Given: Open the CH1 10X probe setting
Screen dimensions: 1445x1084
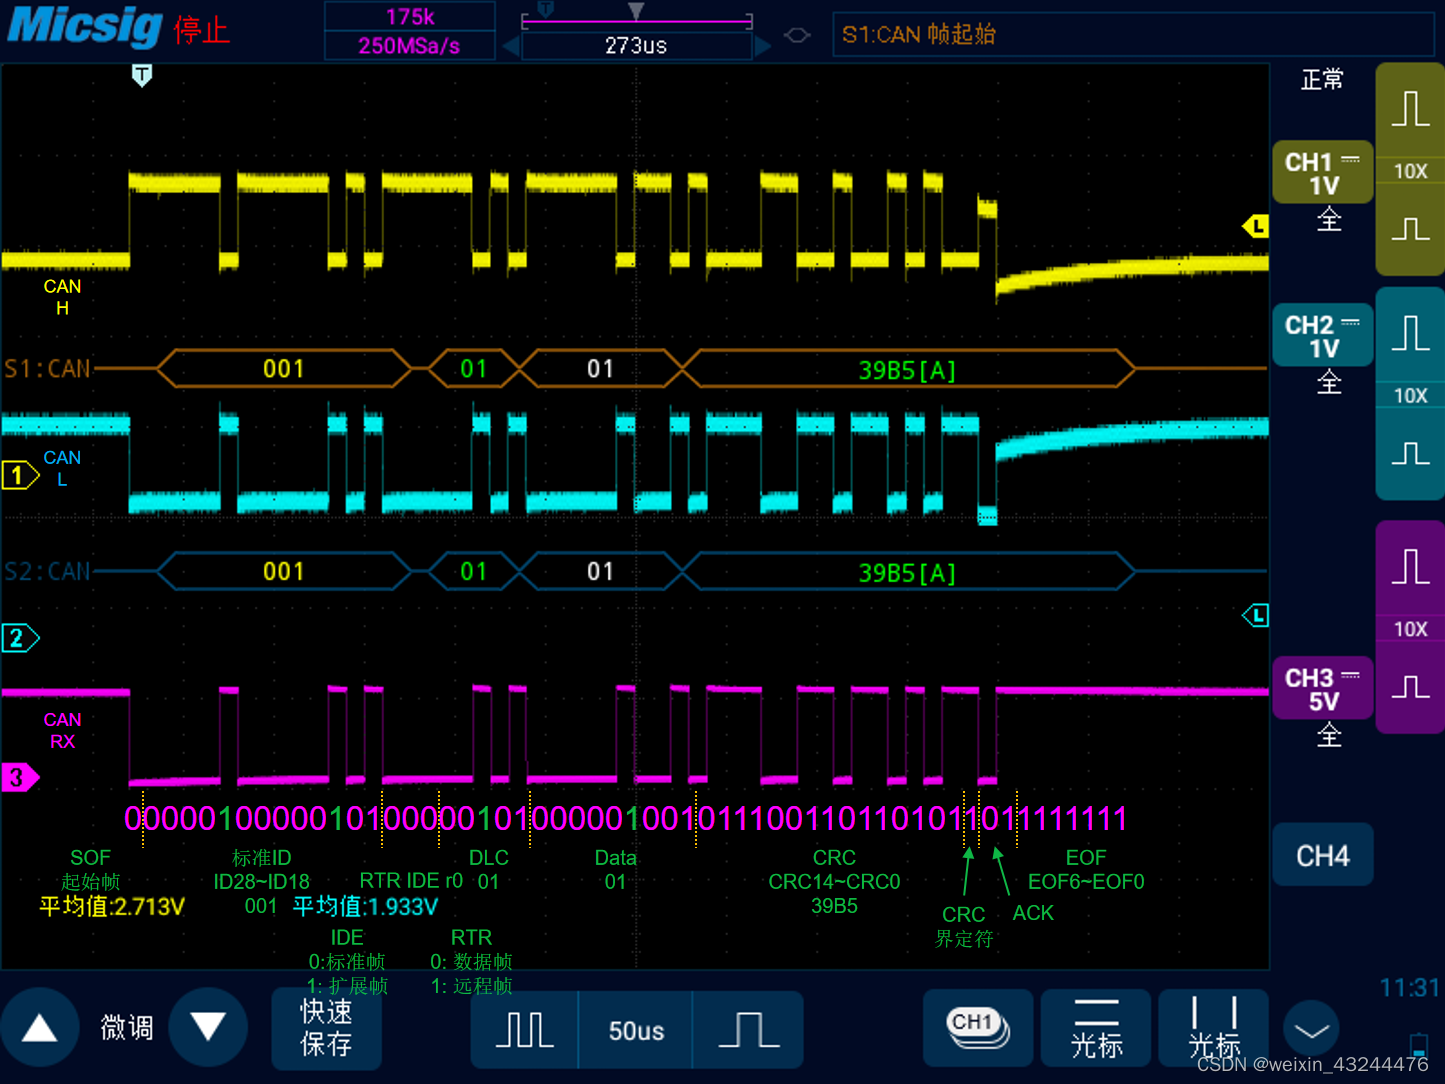Looking at the screenshot, I should click(x=1410, y=171).
